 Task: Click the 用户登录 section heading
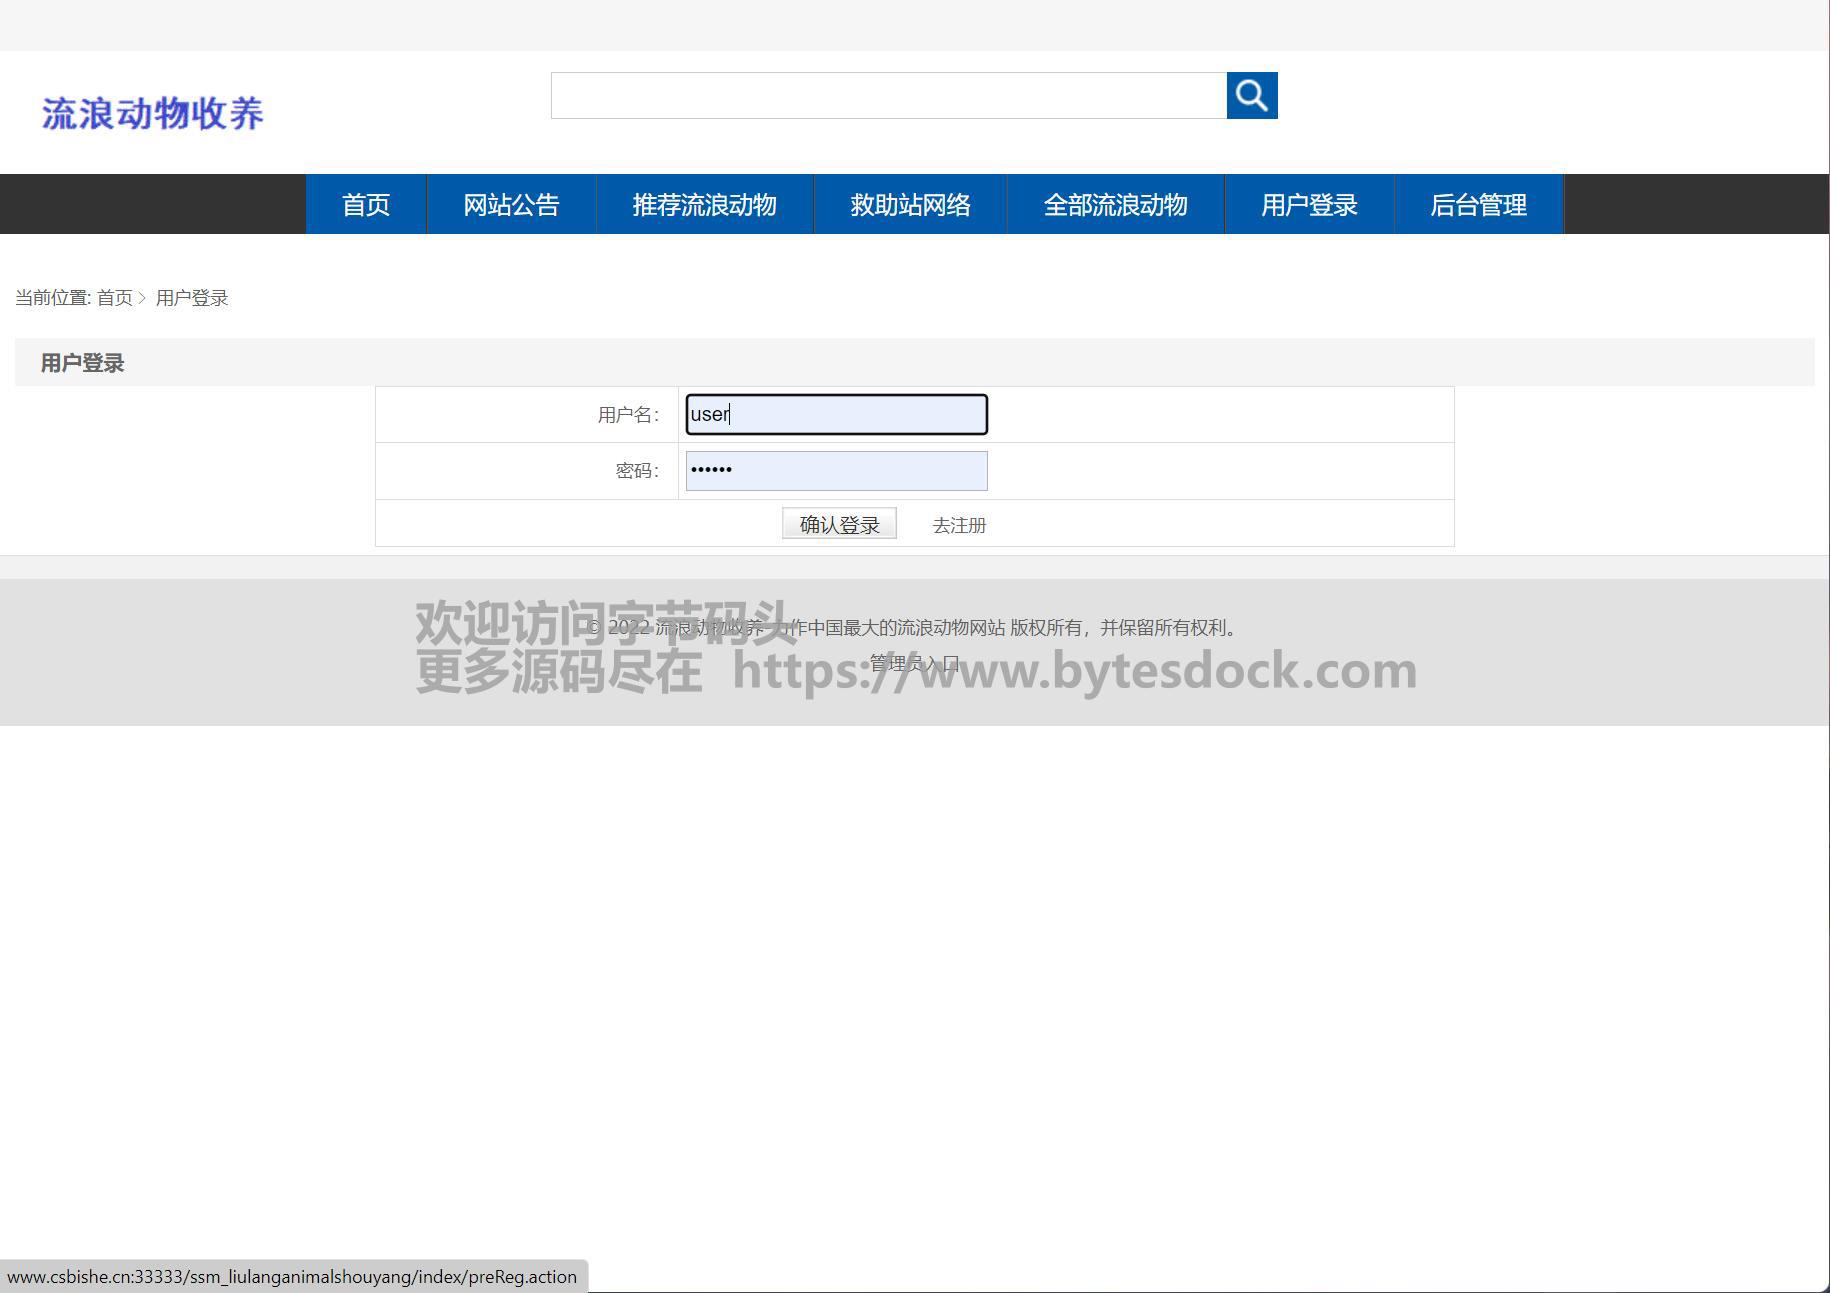(x=82, y=363)
